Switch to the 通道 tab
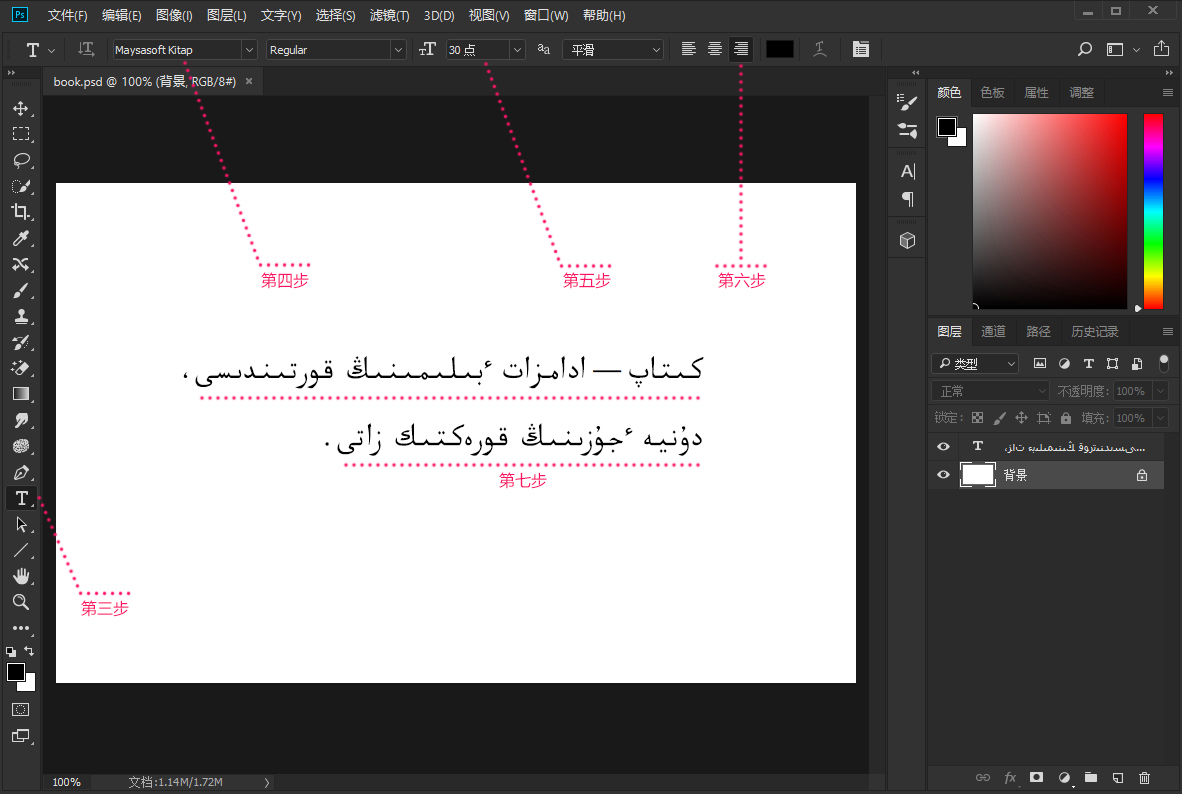This screenshot has height=794, width=1182. point(993,332)
